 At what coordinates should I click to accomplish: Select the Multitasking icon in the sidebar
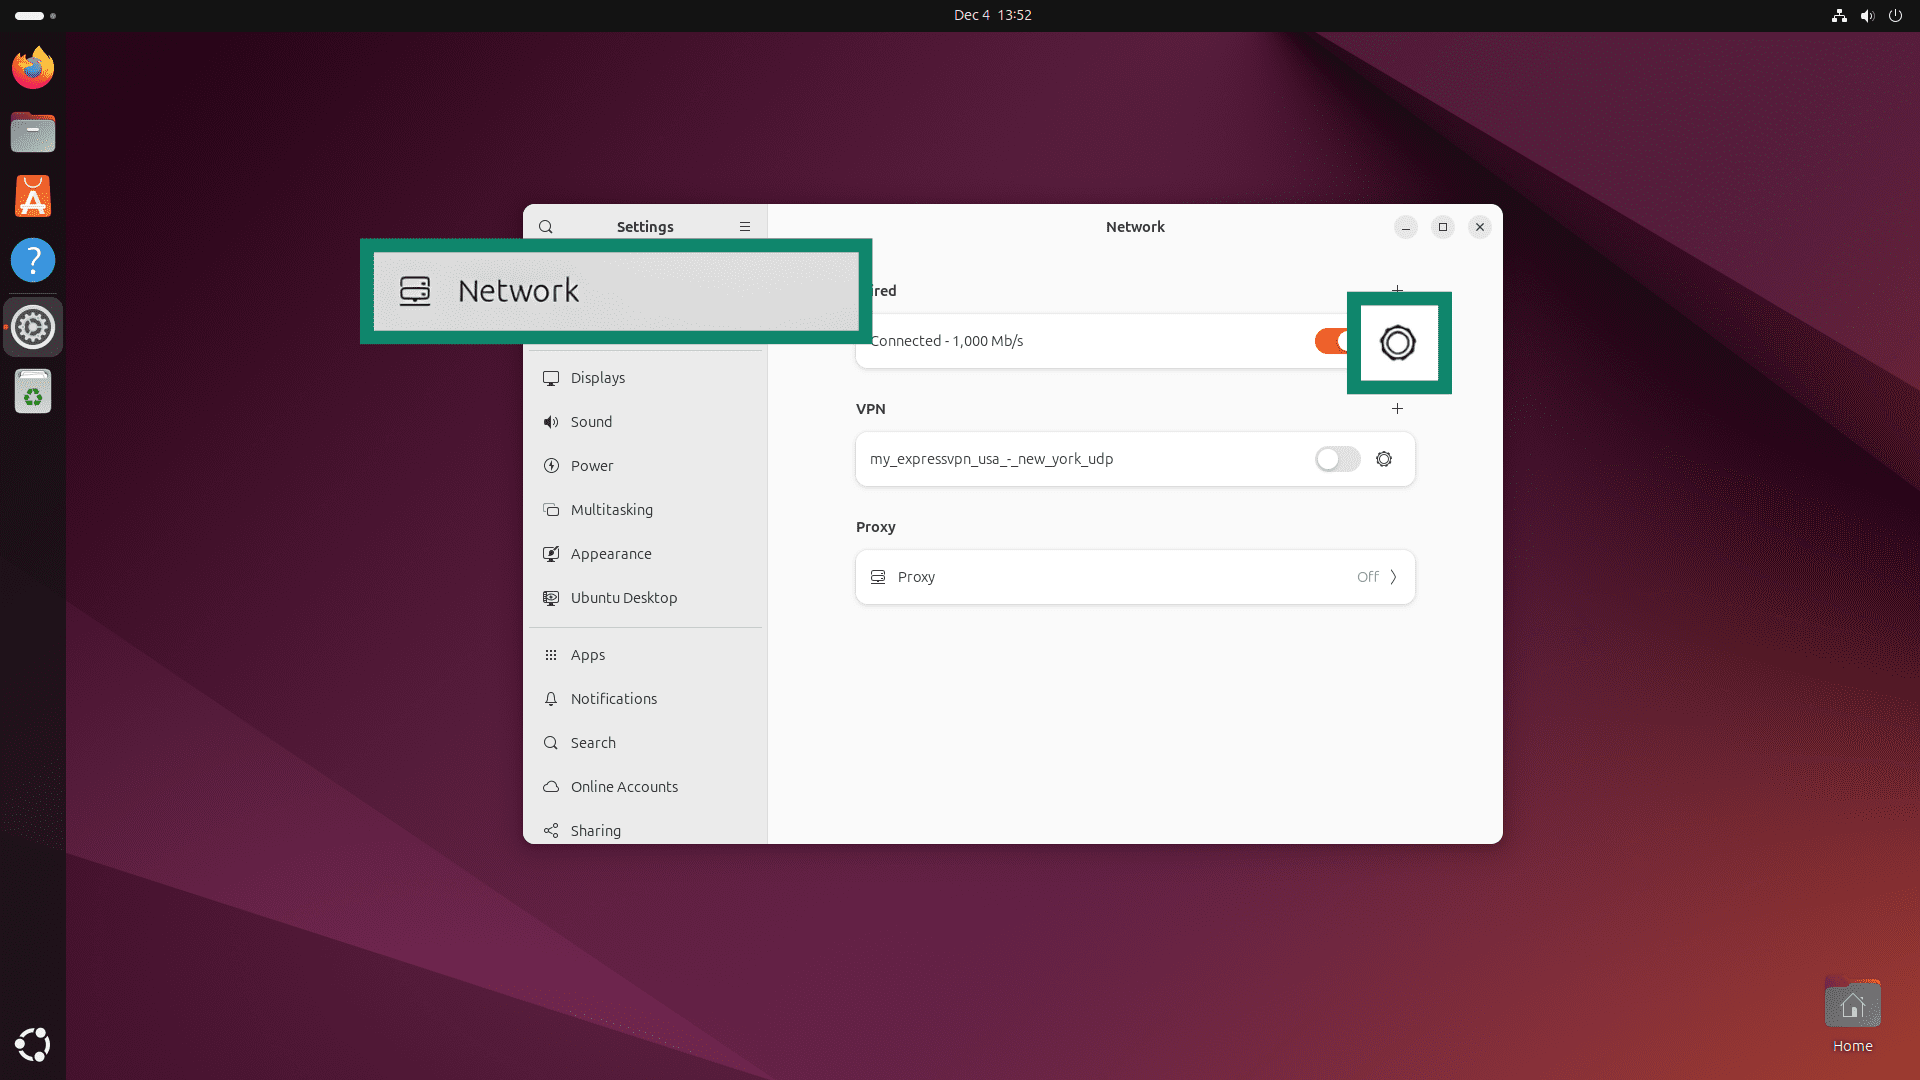coord(551,510)
